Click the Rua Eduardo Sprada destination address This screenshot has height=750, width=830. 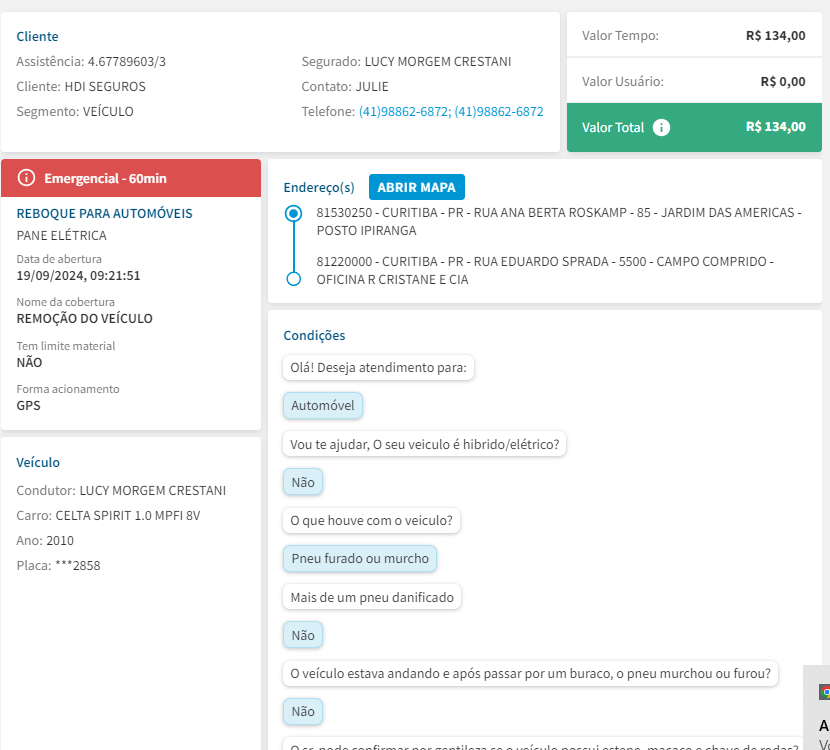545,271
